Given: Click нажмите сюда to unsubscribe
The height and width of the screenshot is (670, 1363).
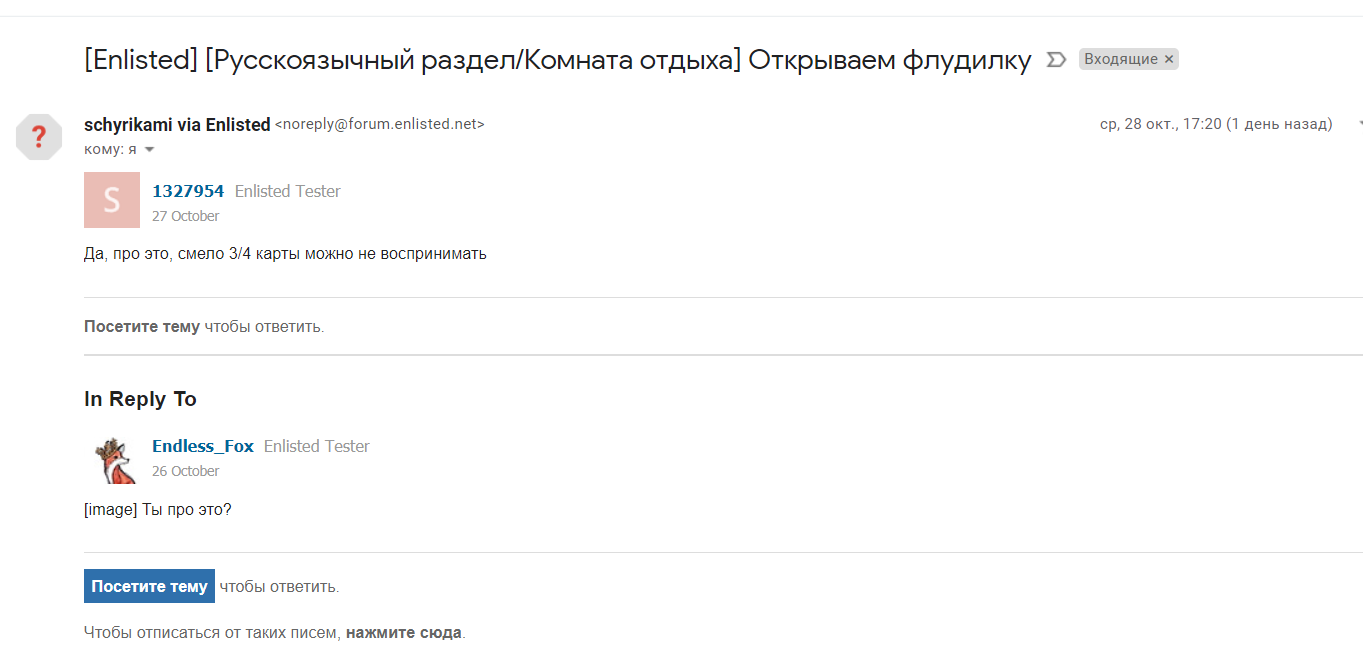Looking at the screenshot, I should 404,632.
